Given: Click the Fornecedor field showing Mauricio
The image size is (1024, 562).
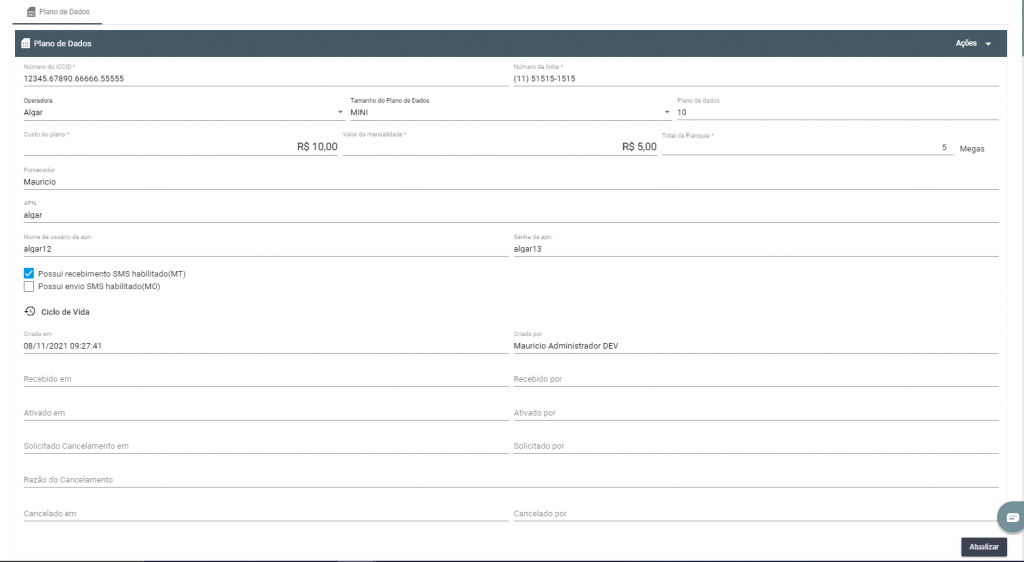Looking at the screenshot, I should tap(511, 182).
